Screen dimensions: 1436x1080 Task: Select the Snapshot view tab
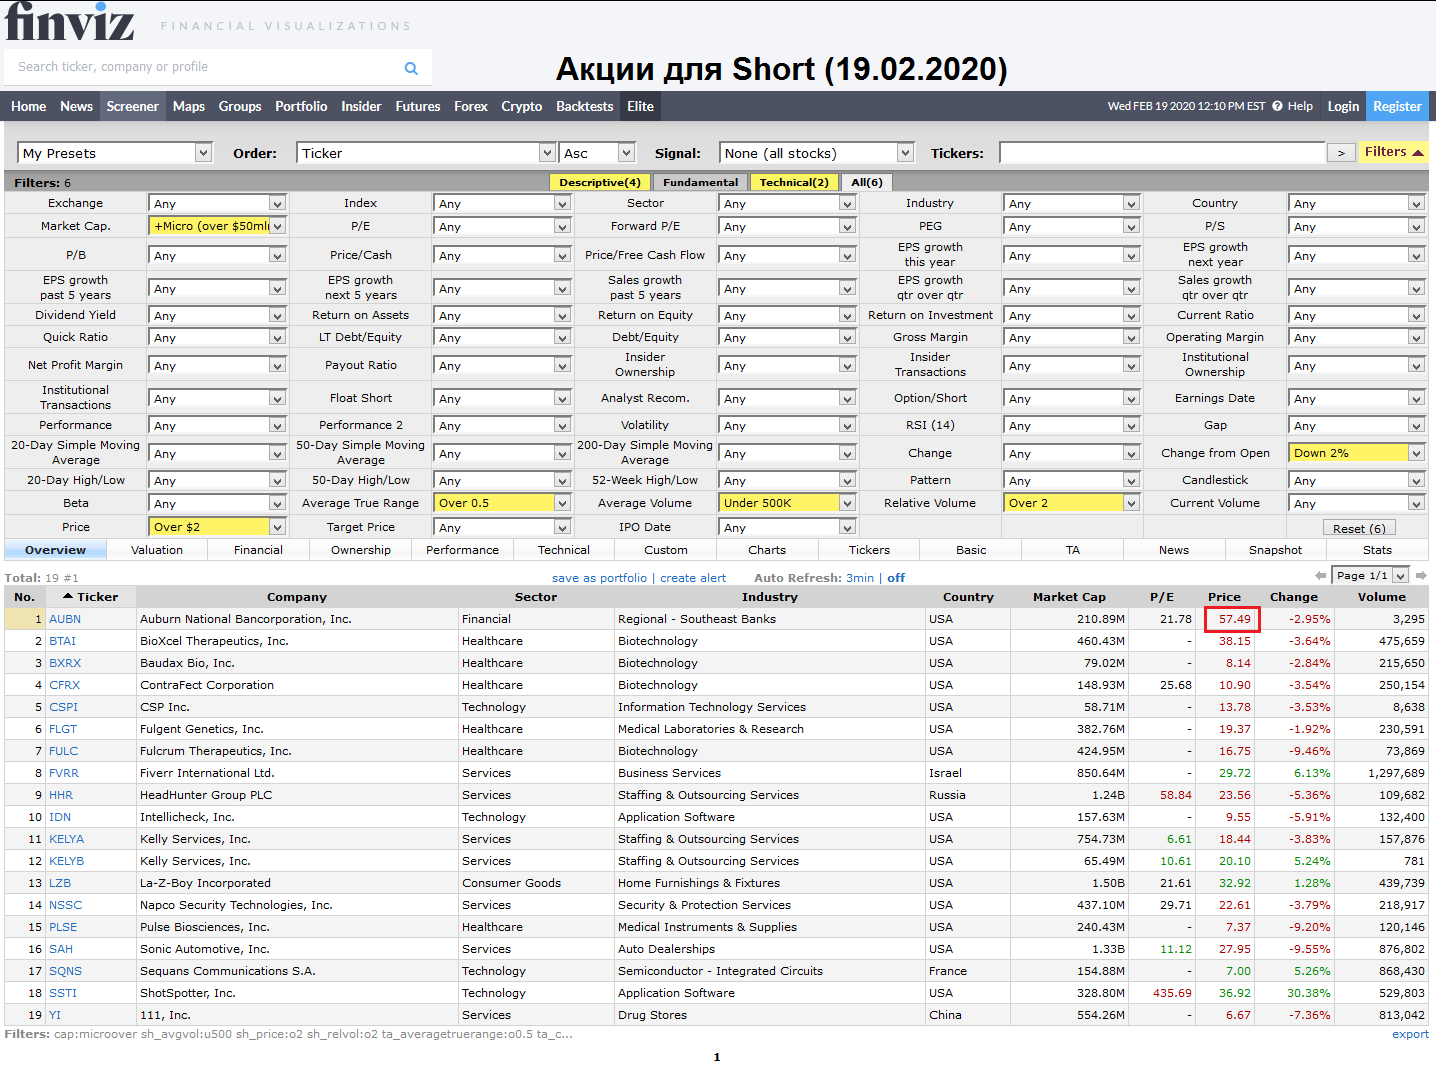(1276, 550)
